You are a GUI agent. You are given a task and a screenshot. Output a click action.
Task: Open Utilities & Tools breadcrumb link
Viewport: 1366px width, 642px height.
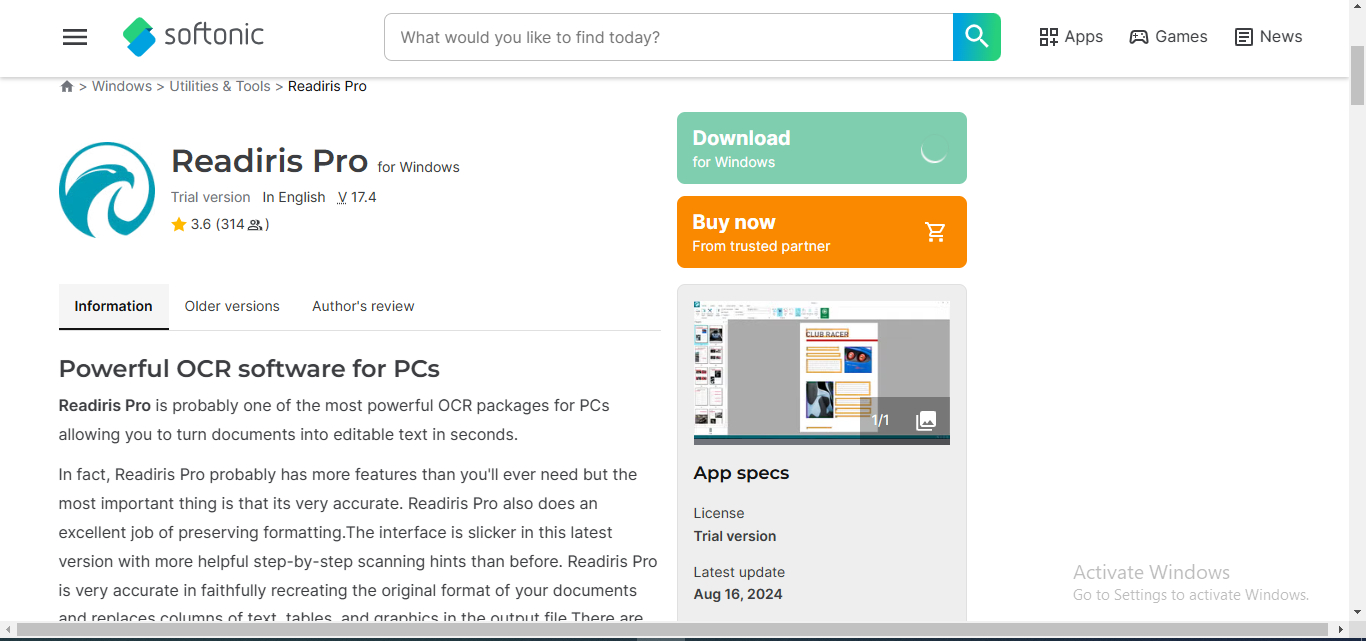coord(220,87)
